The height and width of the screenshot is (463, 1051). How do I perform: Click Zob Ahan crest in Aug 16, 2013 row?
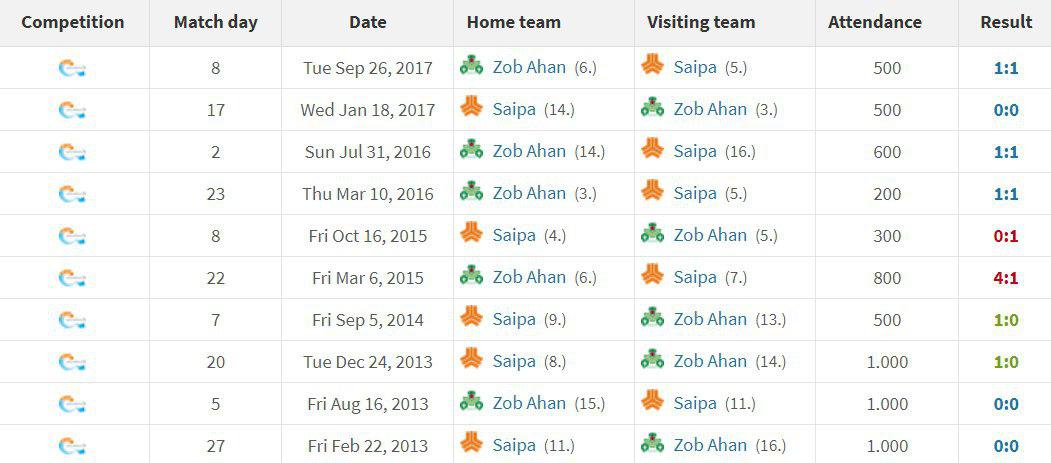pos(471,401)
